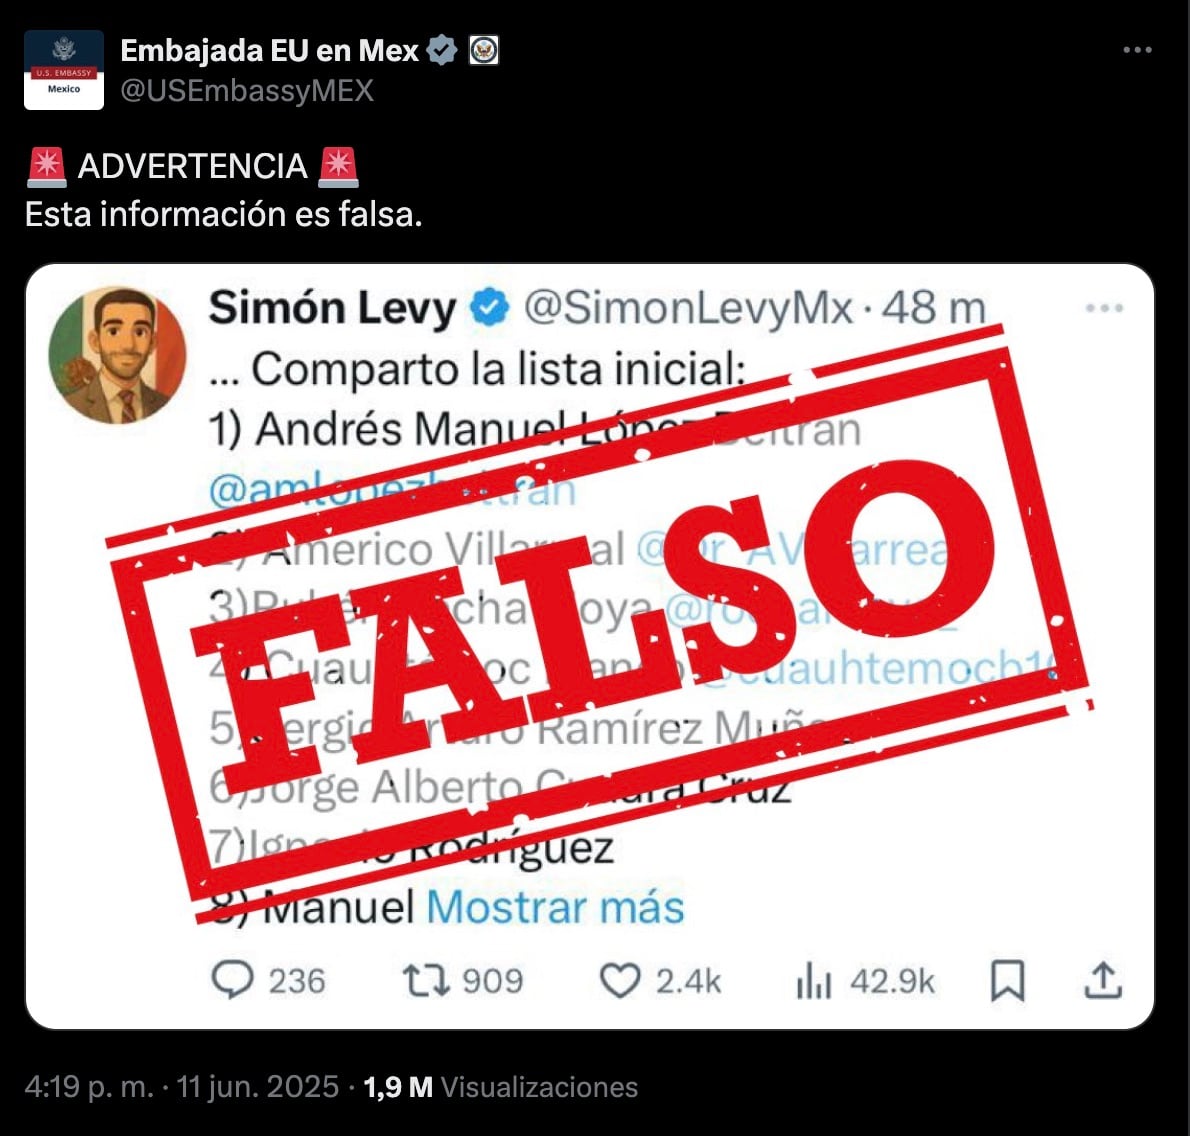Open the tweet timestamp 4:19 p. m. 11 jun. 2025

pos(181,1087)
